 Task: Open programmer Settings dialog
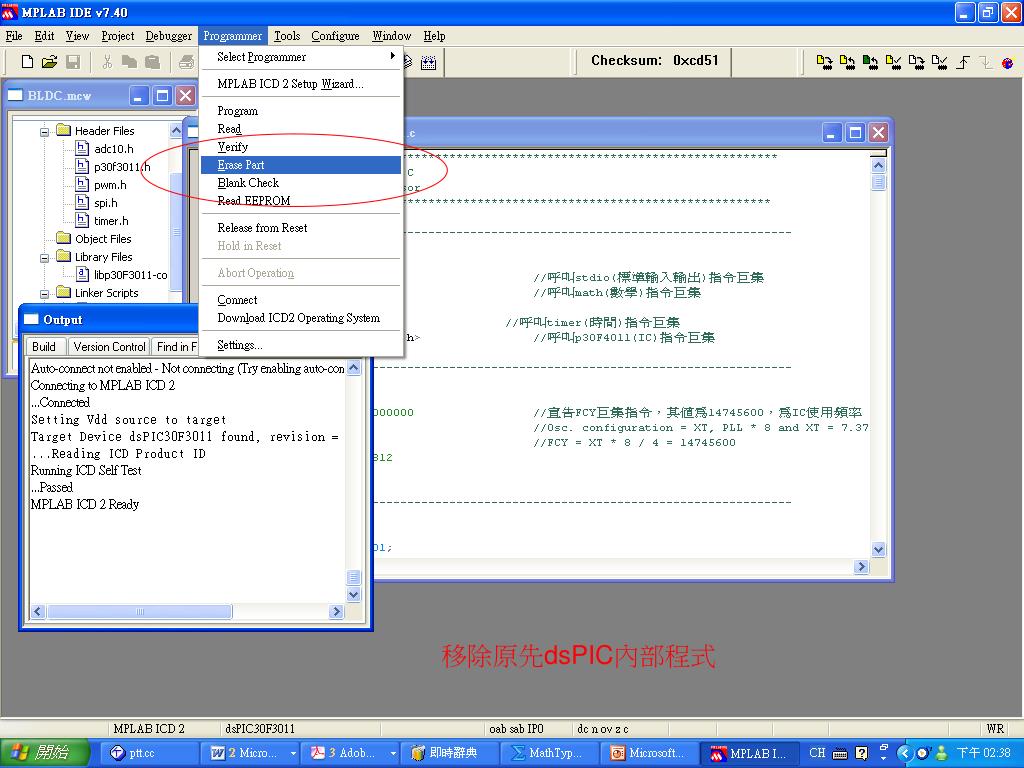point(300,345)
